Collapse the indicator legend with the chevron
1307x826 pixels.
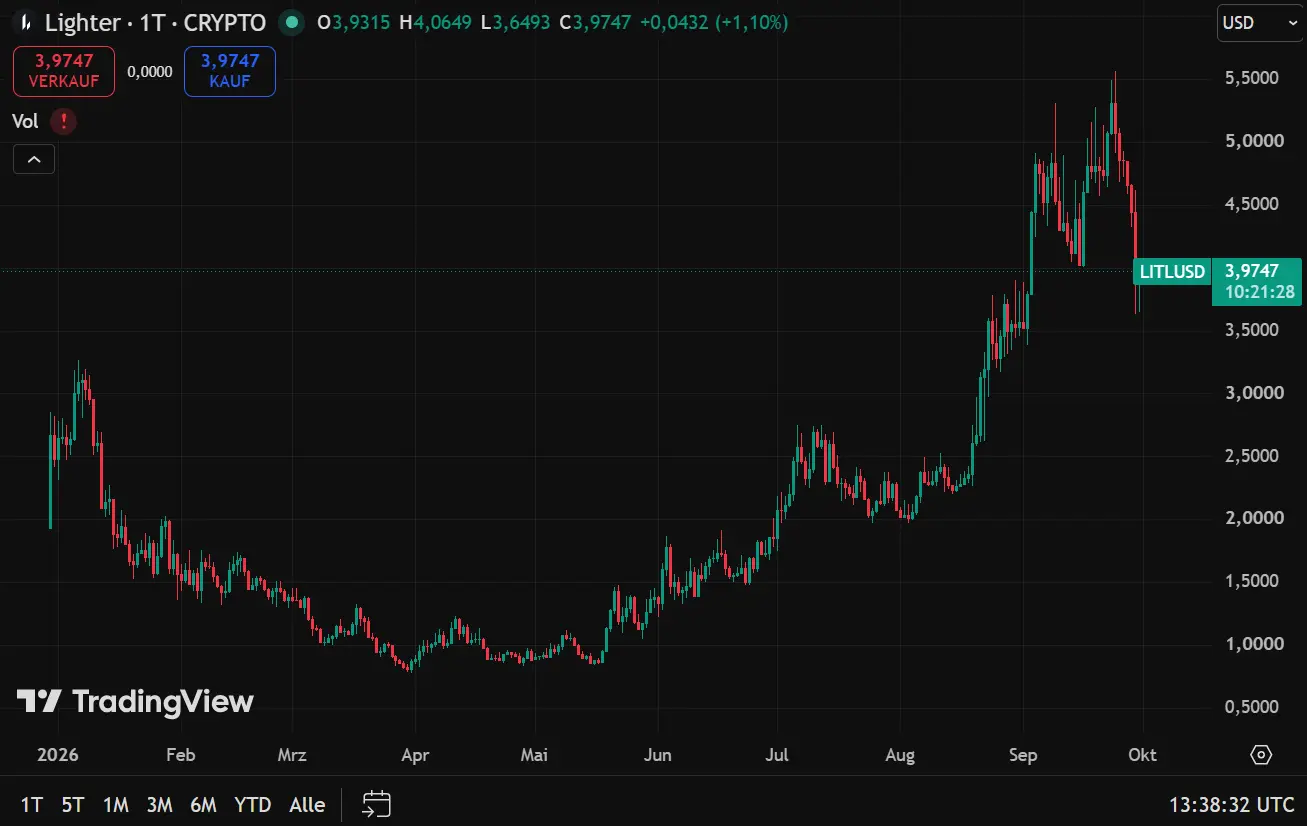[34, 159]
